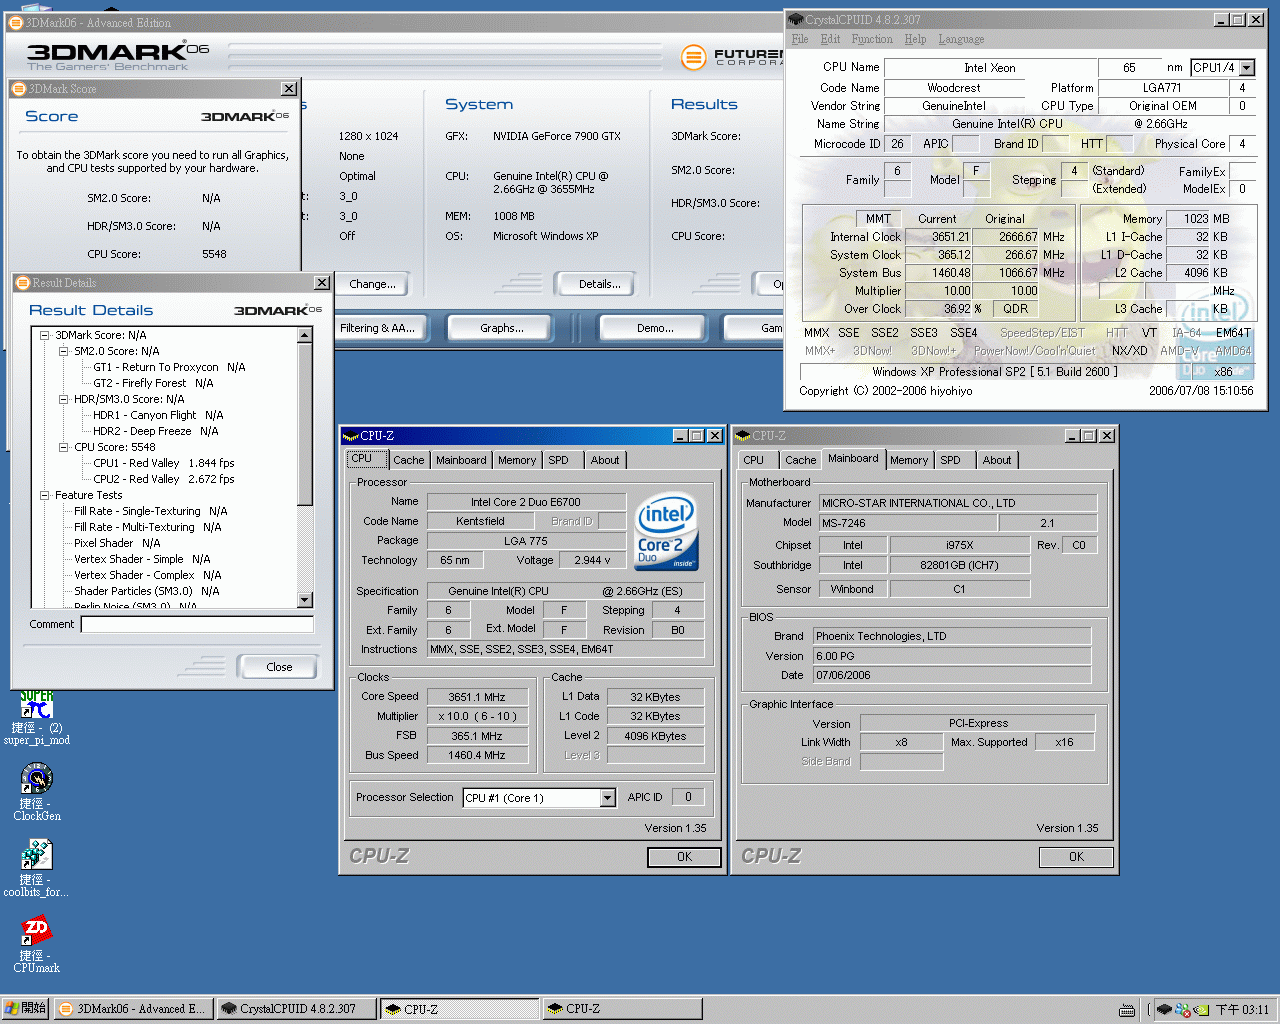This screenshot has width=1280, height=1024.
Task: Open the Start button on the taskbar
Action: point(25,1008)
